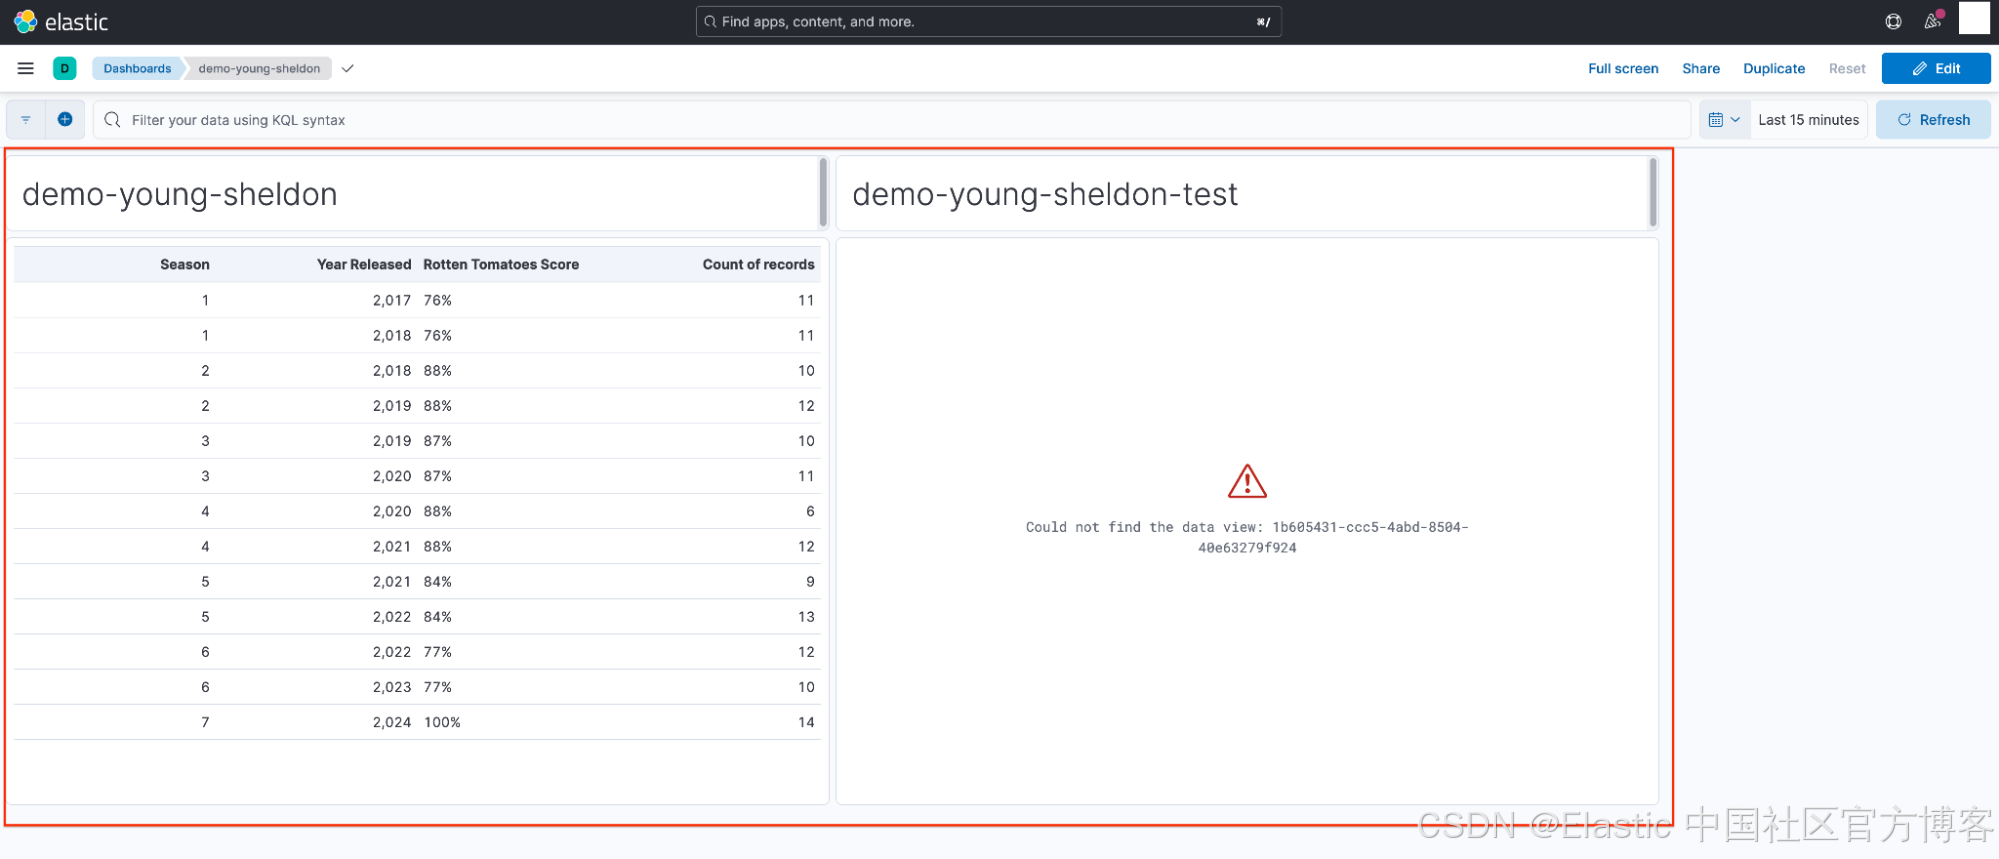Click the Refresh button
This screenshot has width=1999, height=859.
coord(1933,120)
